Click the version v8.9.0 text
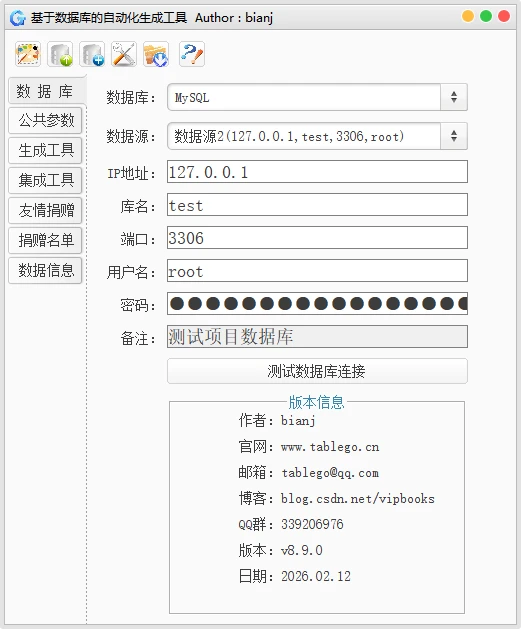Viewport: 521px width, 629px height. (x=302, y=550)
